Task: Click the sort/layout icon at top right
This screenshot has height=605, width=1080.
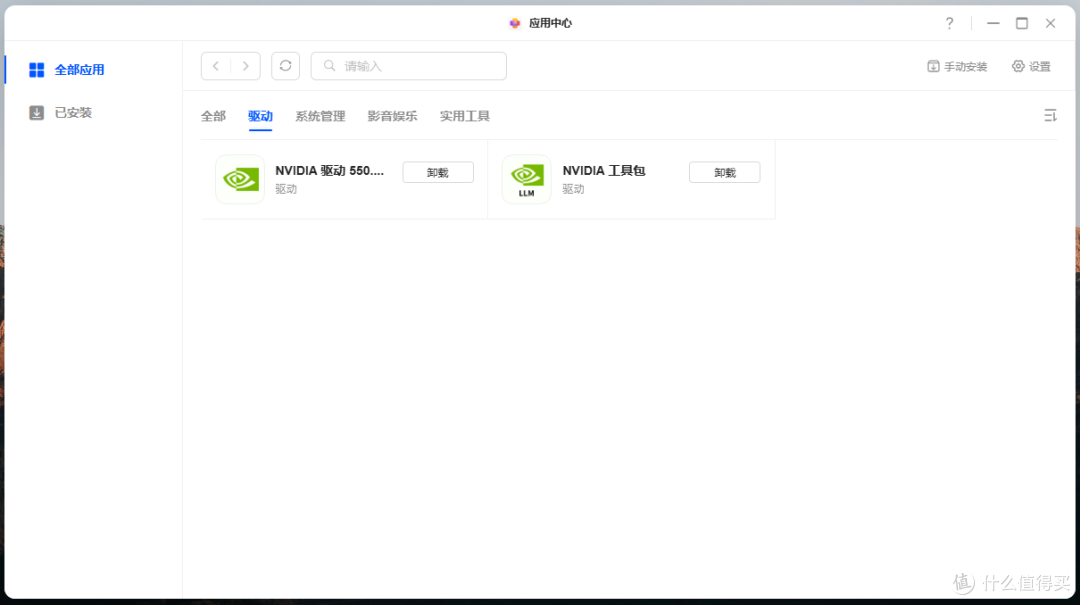Action: (x=1050, y=115)
